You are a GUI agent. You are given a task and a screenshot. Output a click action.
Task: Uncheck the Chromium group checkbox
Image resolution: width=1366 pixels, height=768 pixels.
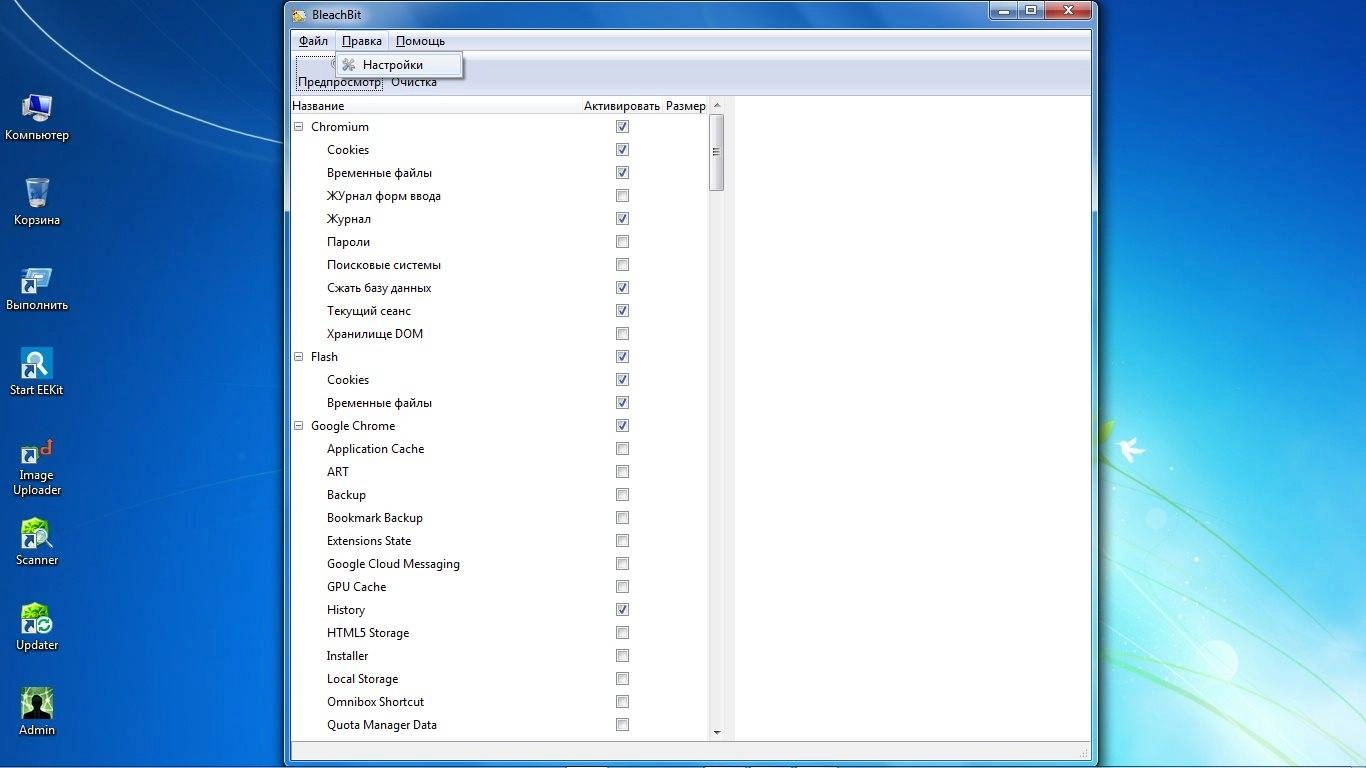point(622,127)
